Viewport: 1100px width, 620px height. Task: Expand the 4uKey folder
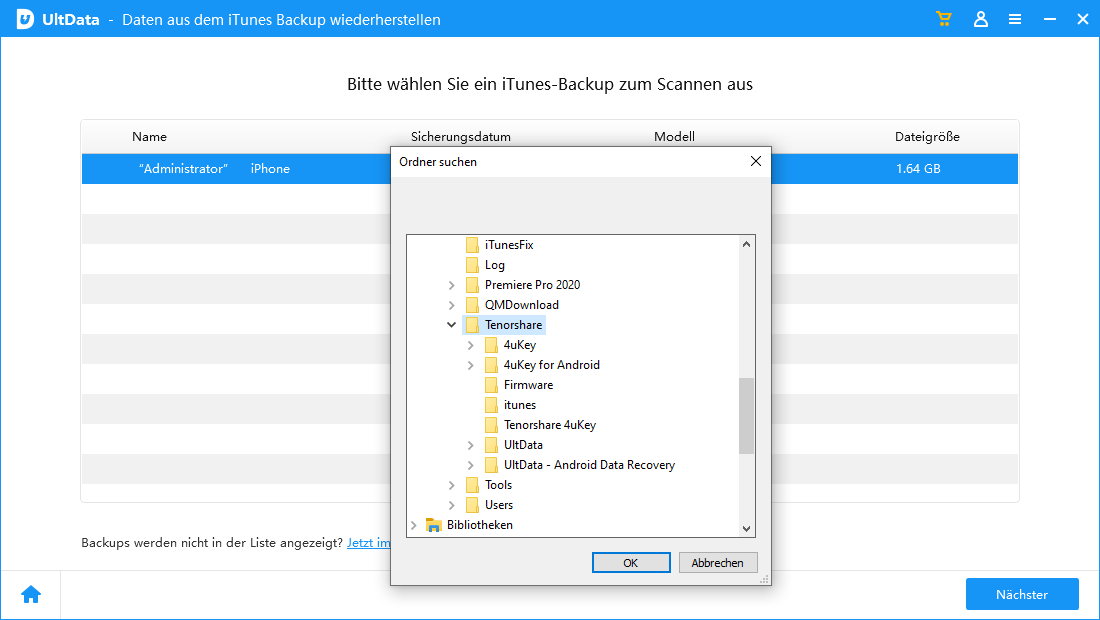pos(471,345)
